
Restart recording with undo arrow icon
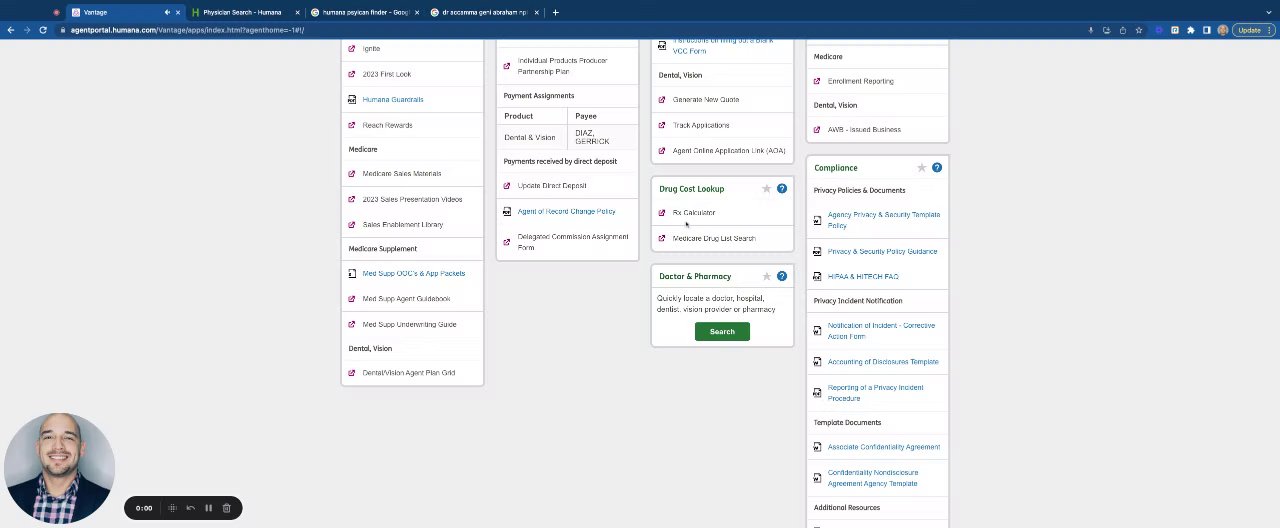pyautogui.click(x=191, y=508)
